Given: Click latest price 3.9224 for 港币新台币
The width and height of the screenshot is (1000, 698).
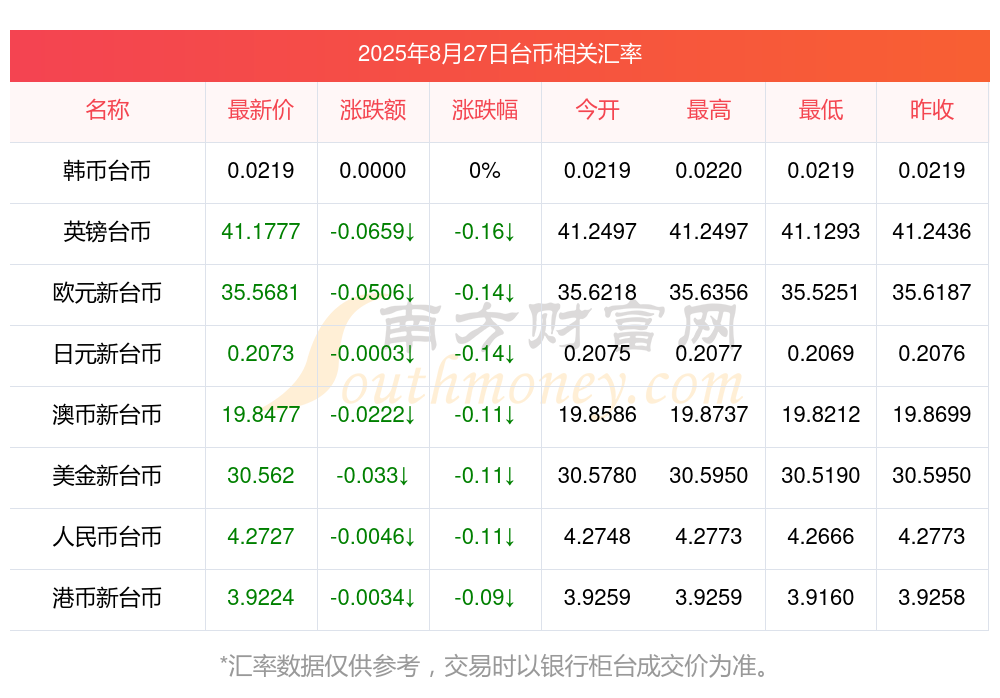Looking at the screenshot, I should tap(260, 598).
